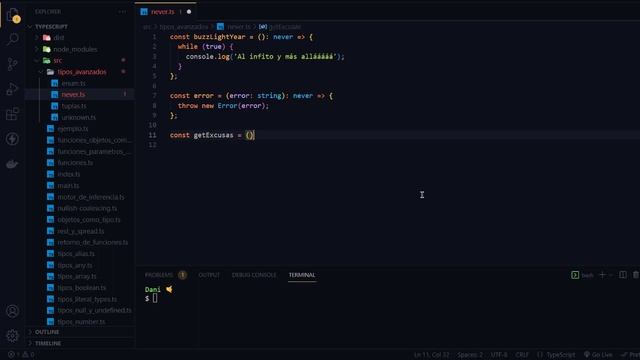Click the UTF-8 encoding indicator
The image size is (640, 360).
(x=499, y=355)
